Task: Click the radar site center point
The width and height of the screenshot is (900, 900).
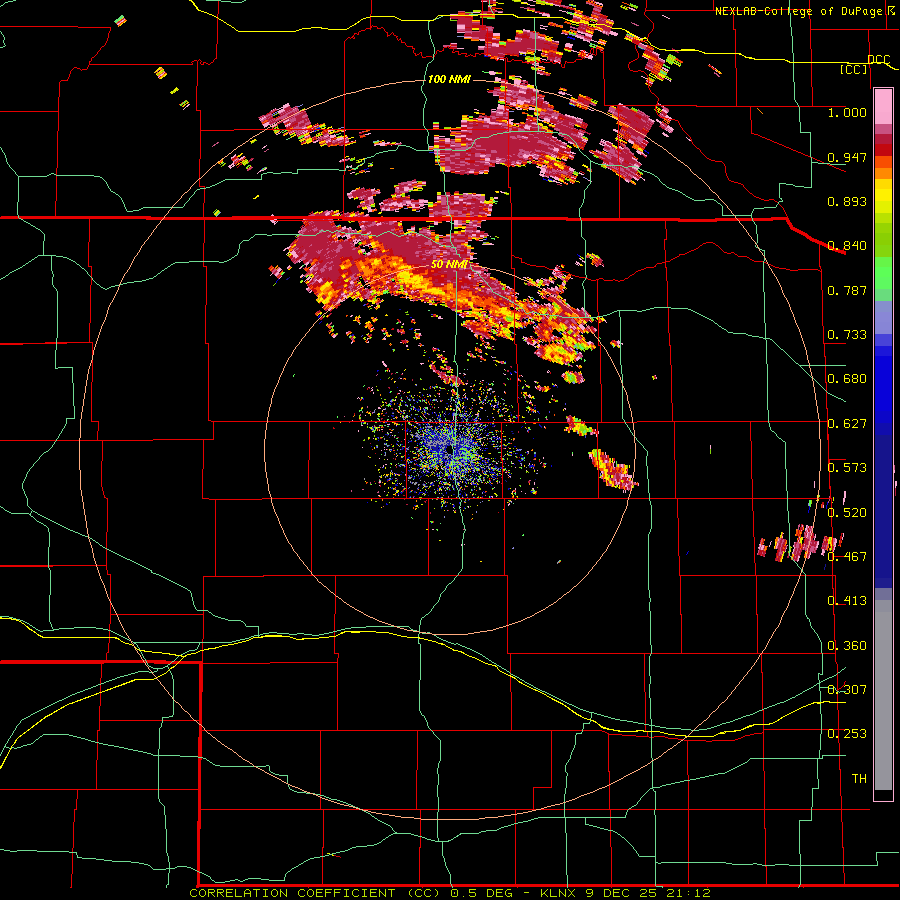Action: click(451, 451)
